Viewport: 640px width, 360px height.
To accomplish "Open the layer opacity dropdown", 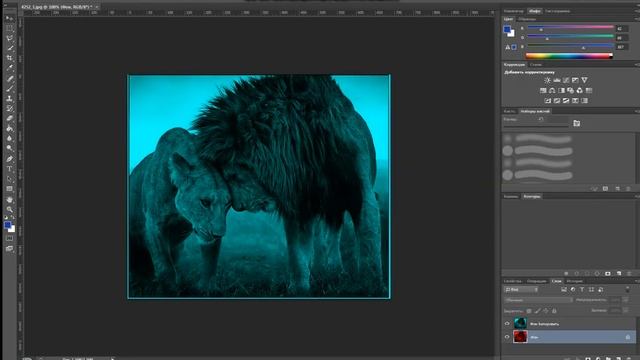I will pyautogui.click(x=625, y=300).
